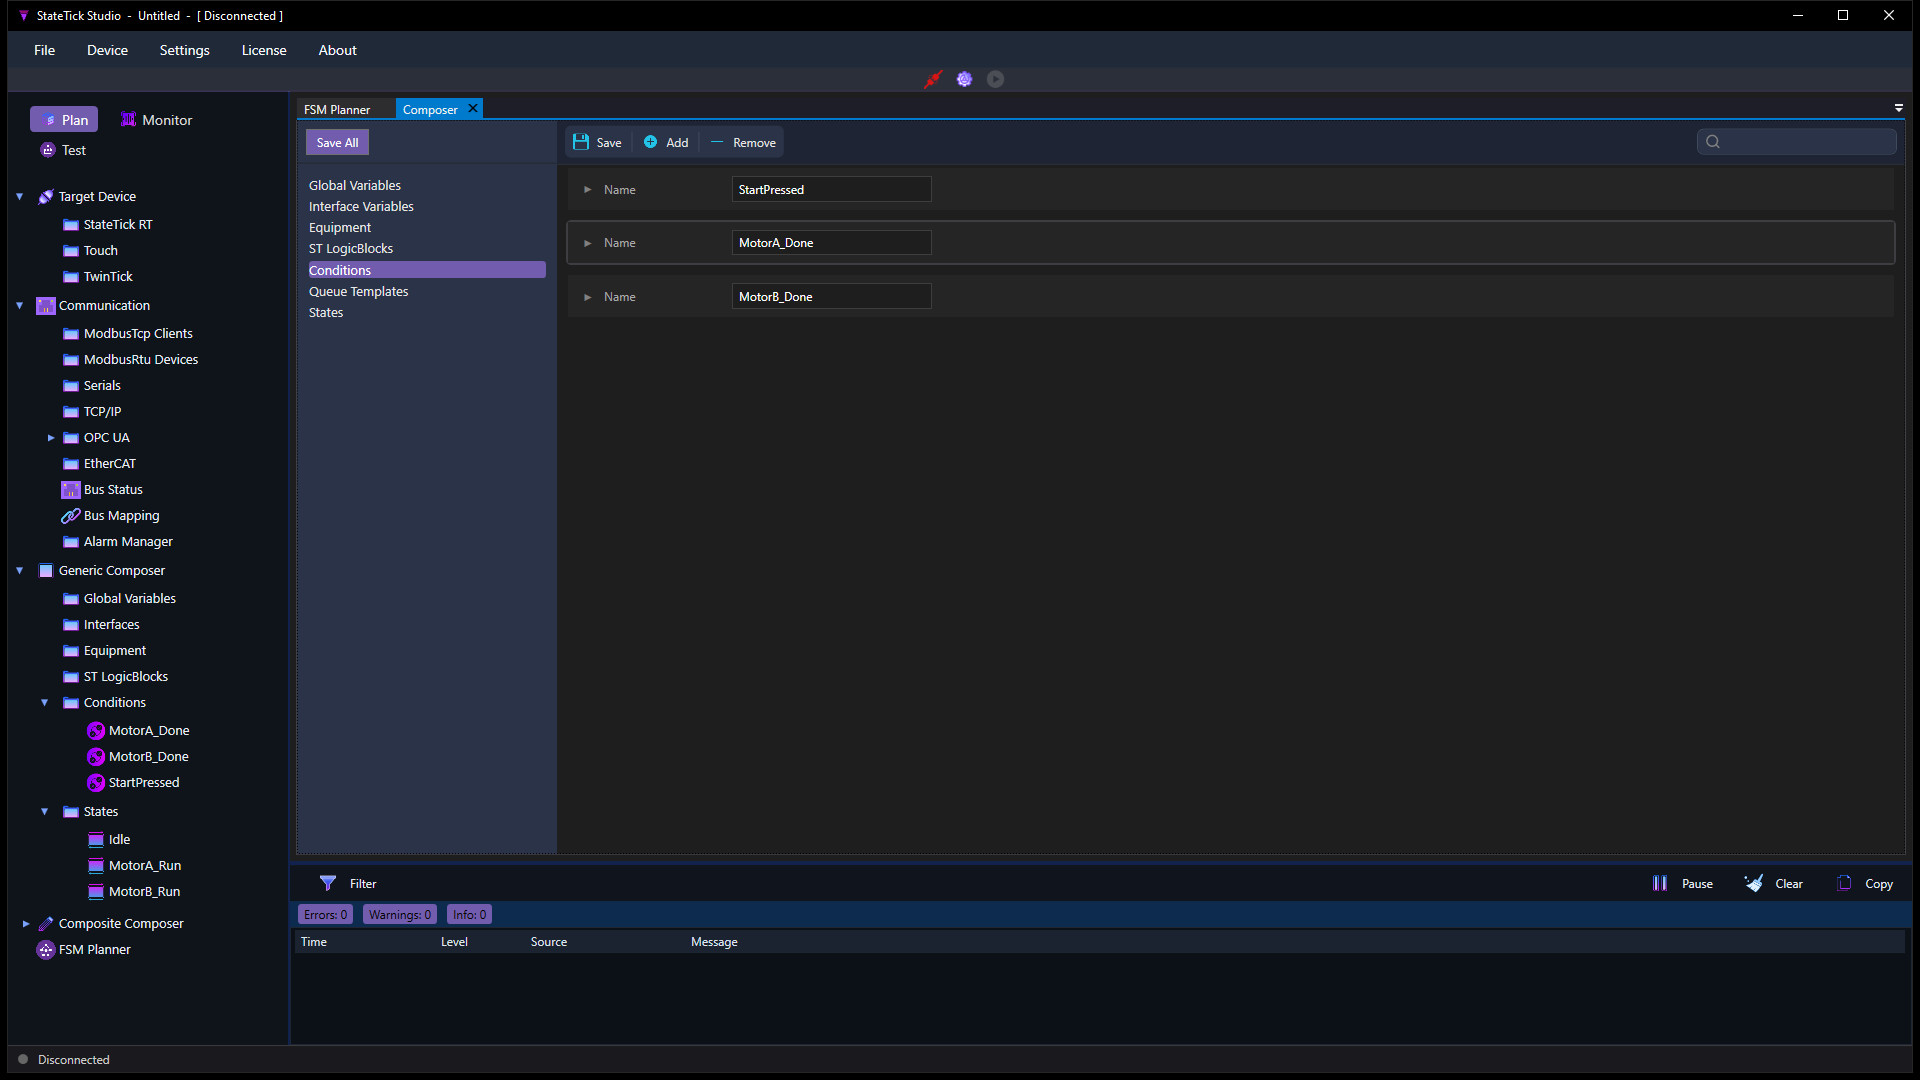Open the File menu
This screenshot has height=1080, width=1920.
tap(44, 50)
